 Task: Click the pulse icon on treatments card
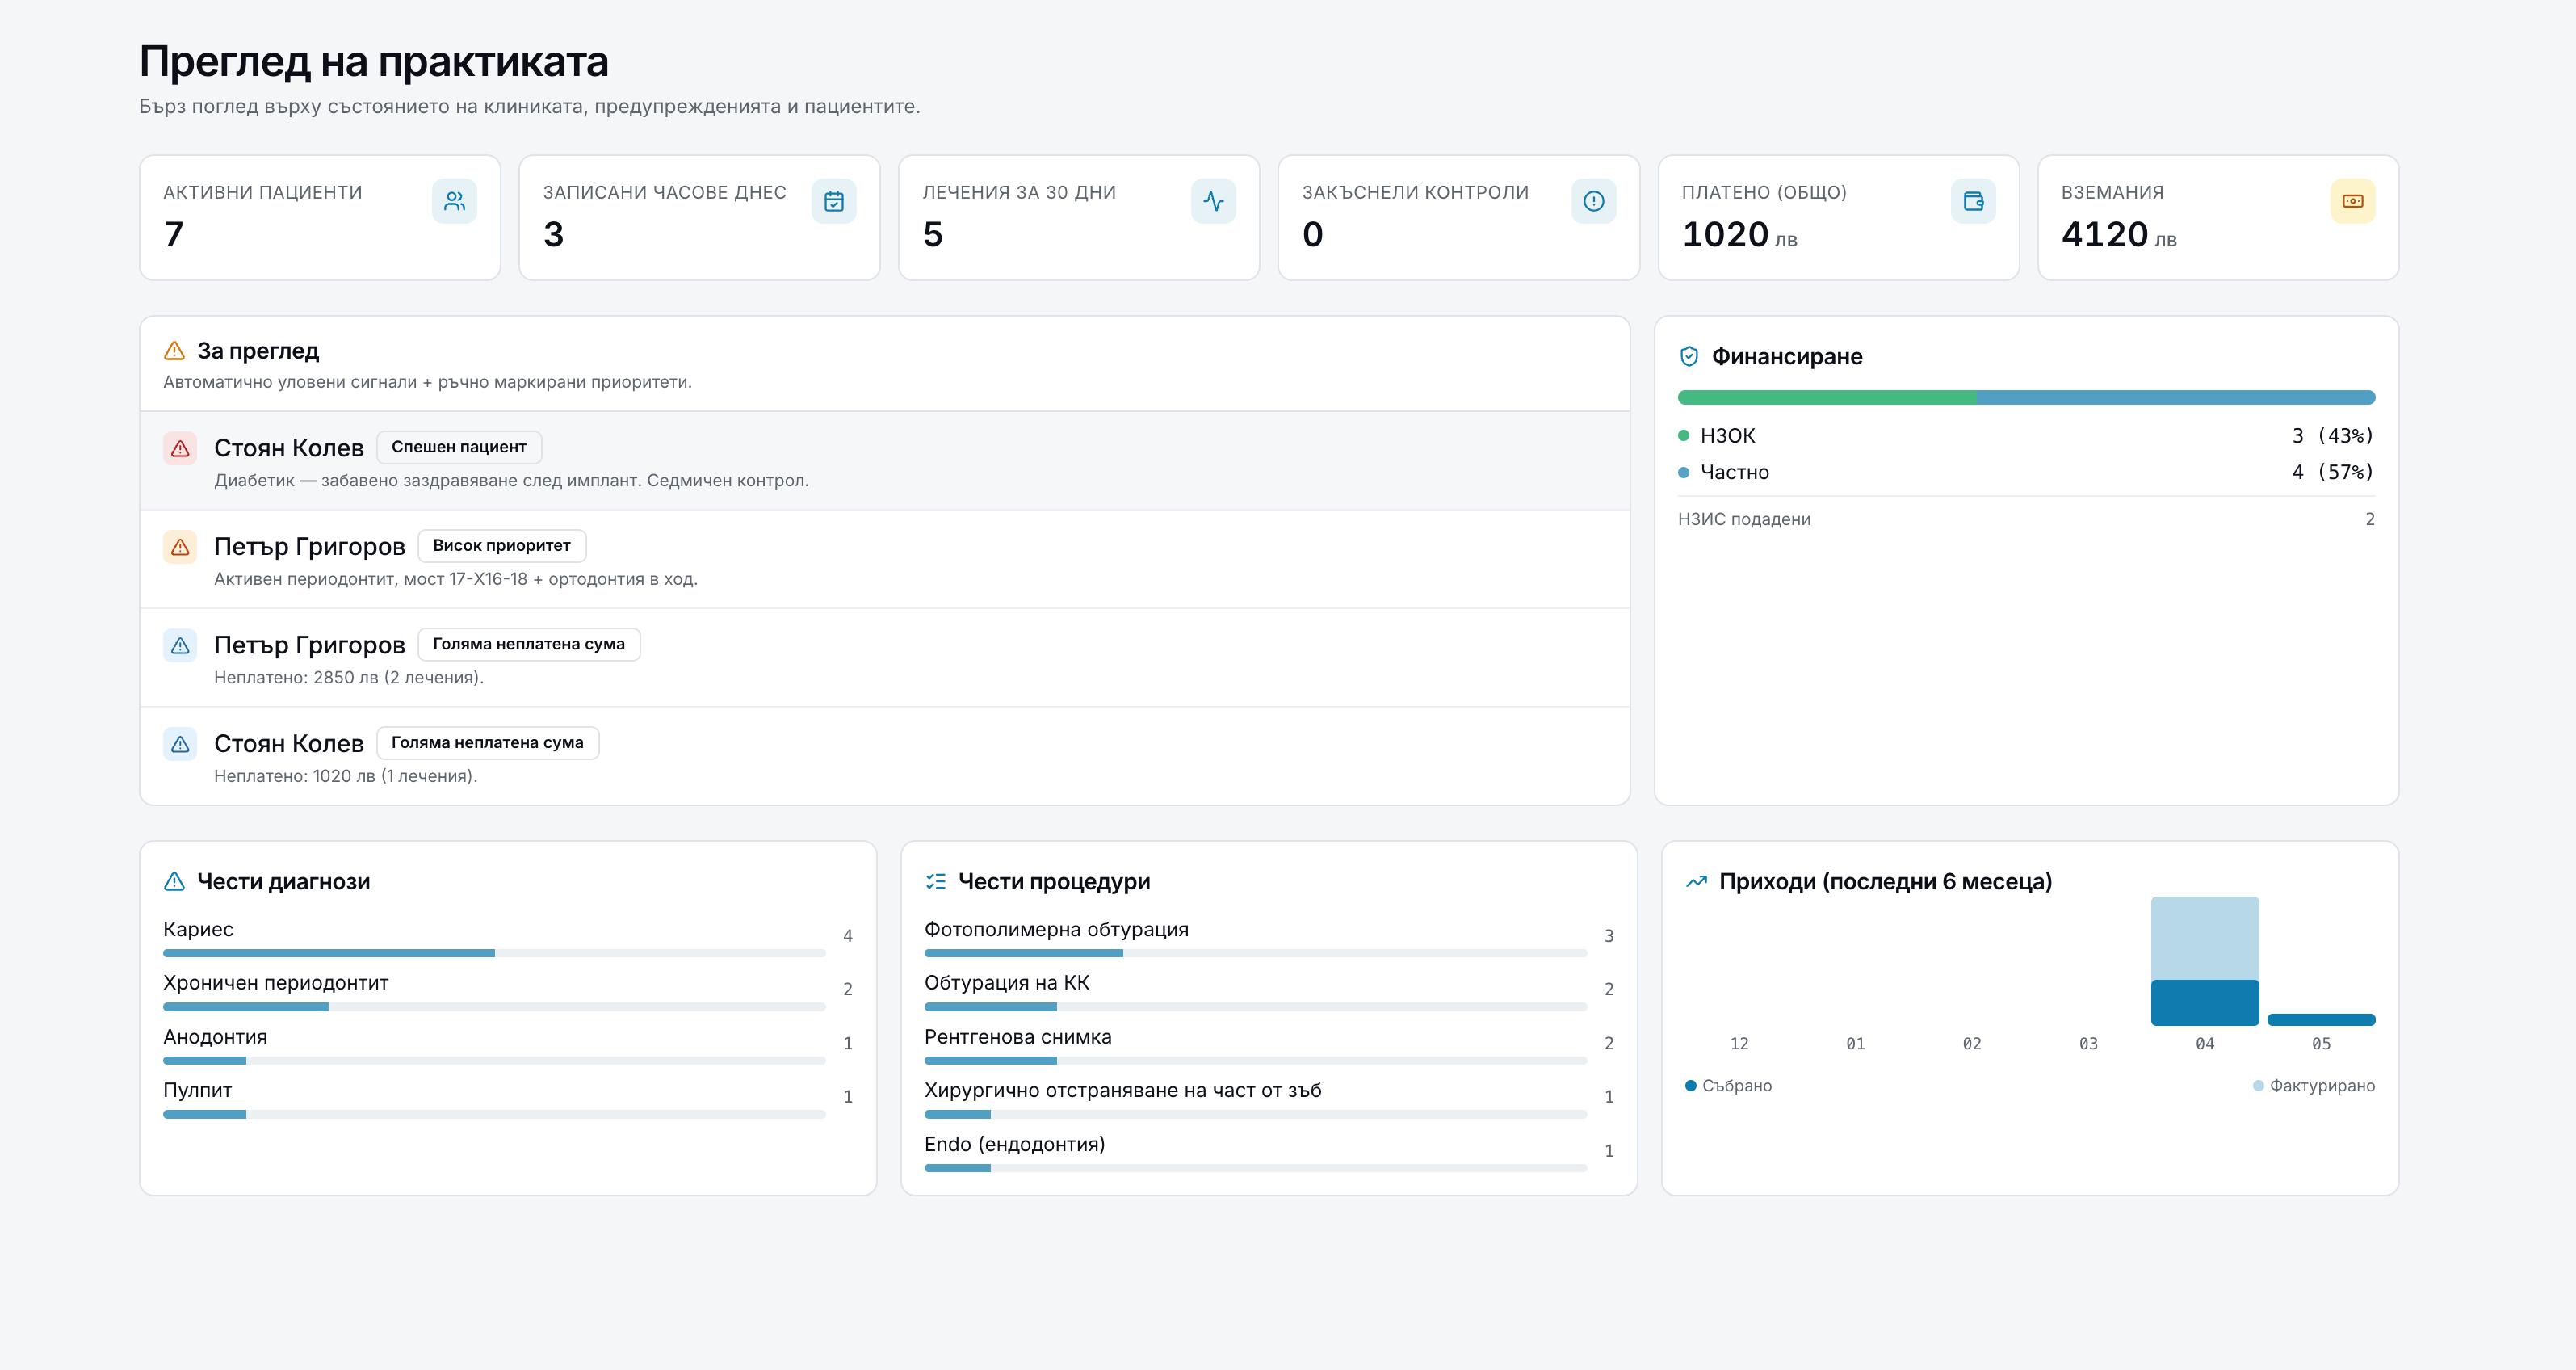point(1213,201)
